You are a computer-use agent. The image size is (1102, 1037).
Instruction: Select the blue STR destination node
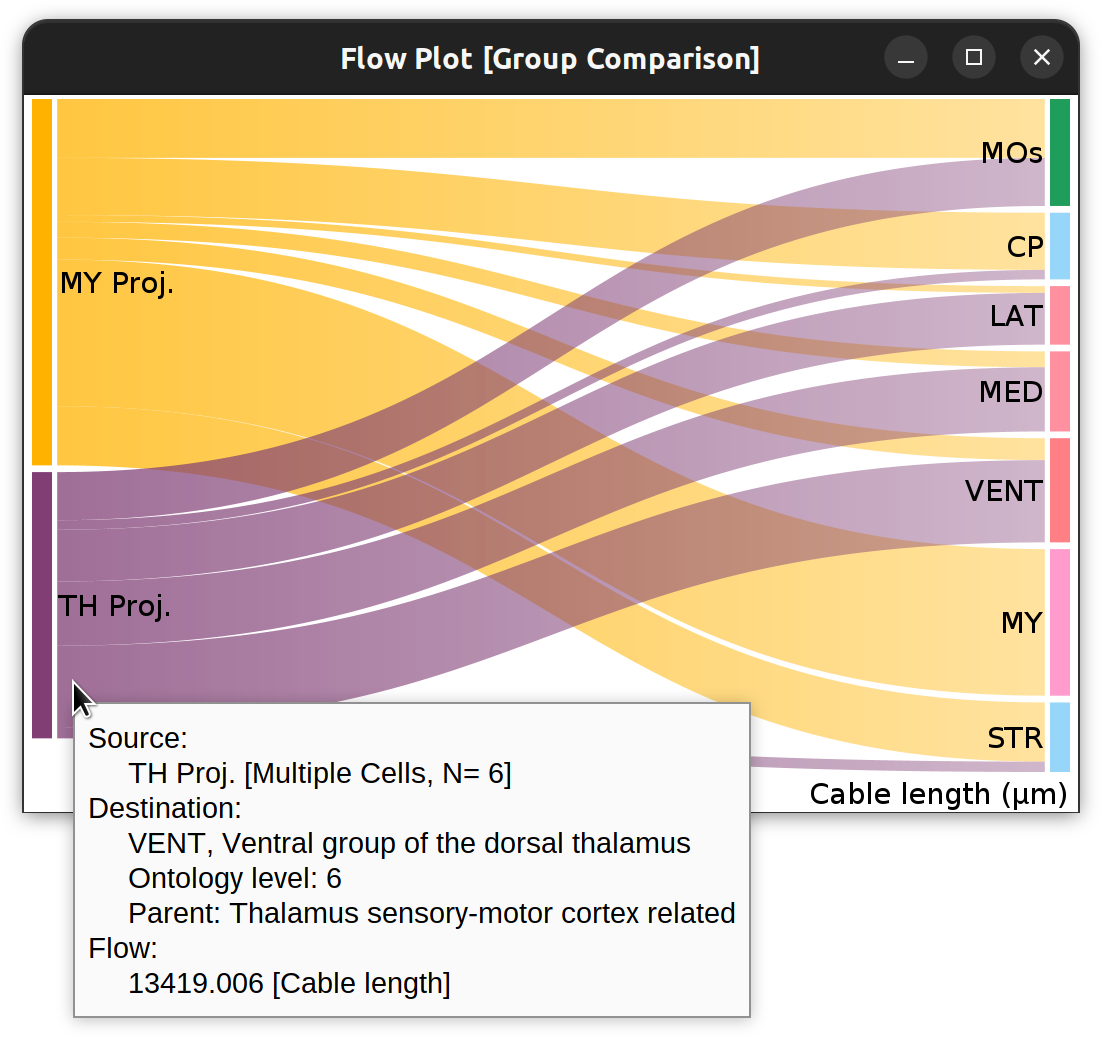point(1060,737)
